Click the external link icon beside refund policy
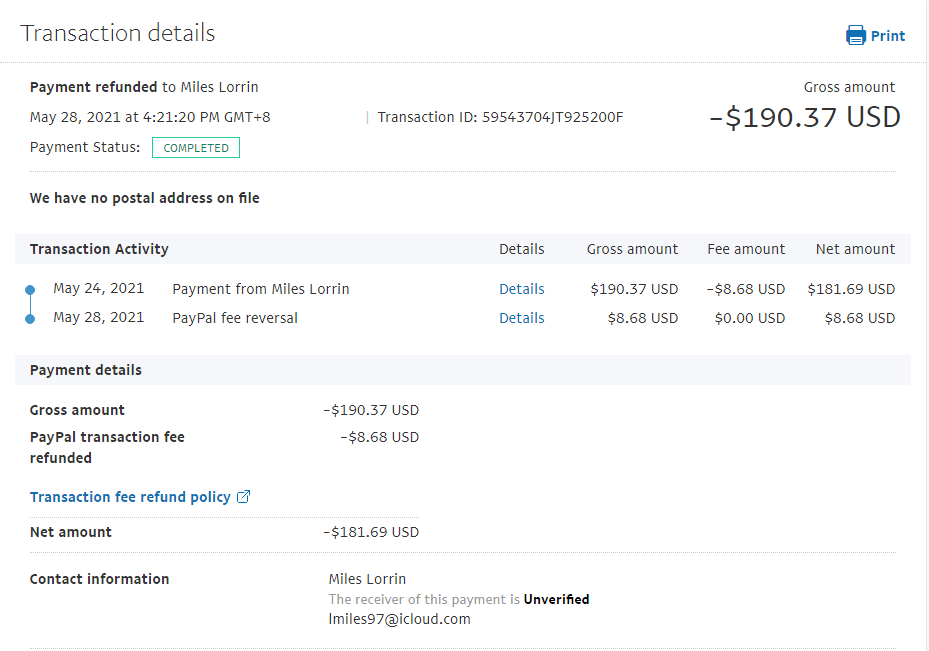This screenshot has width=929, height=651. (x=243, y=497)
